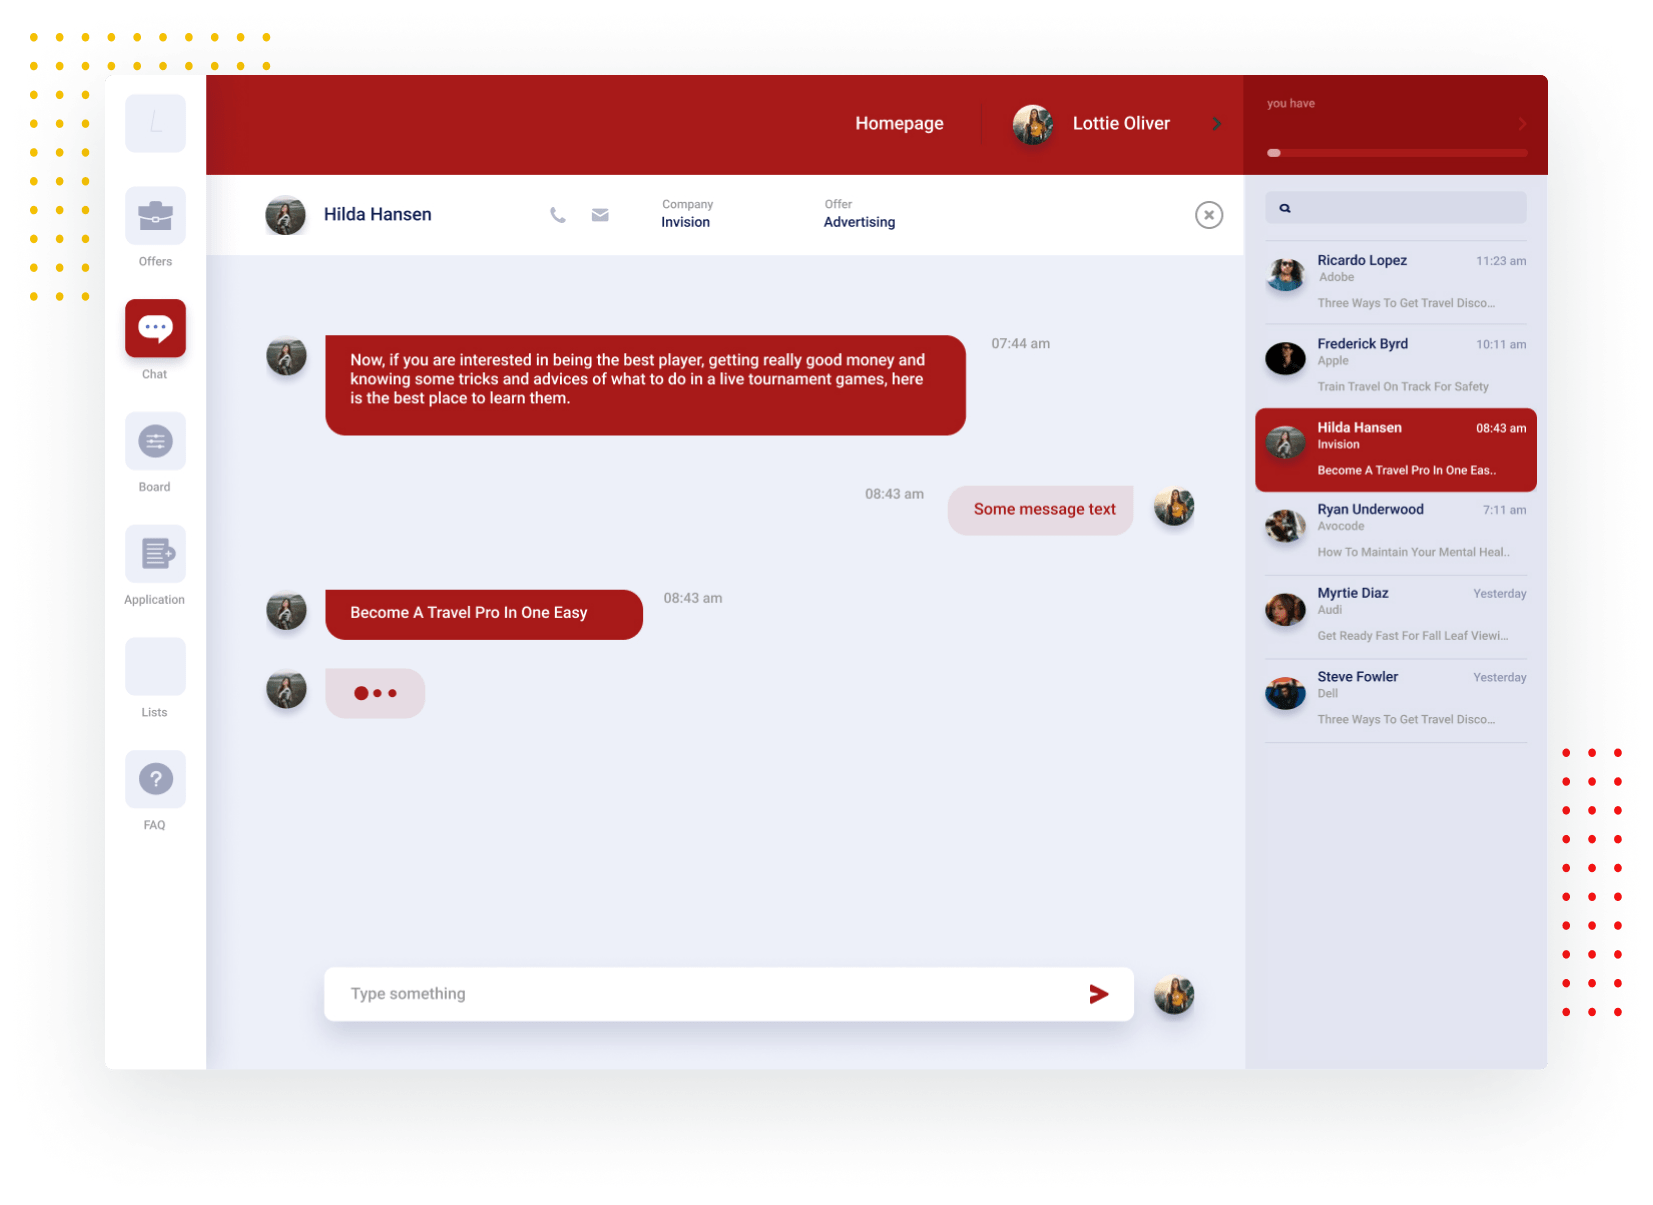1653x1205 pixels.
Task: Go to Homepage link
Action: coord(899,123)
